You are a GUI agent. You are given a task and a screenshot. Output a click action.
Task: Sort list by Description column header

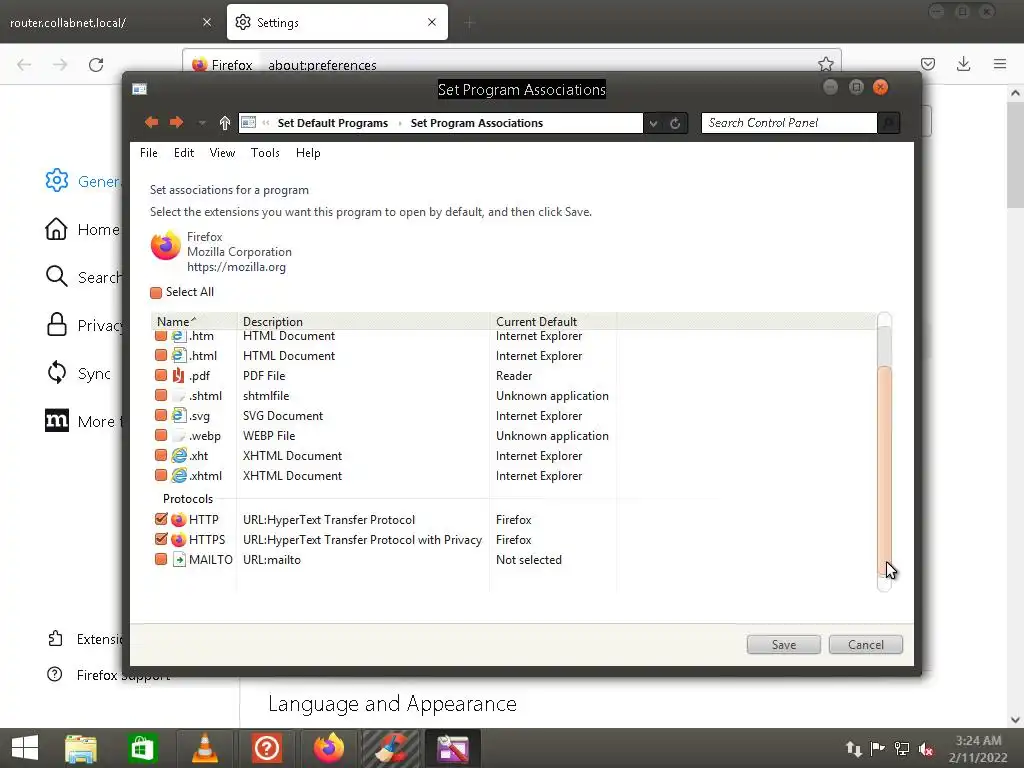[363, 321]
